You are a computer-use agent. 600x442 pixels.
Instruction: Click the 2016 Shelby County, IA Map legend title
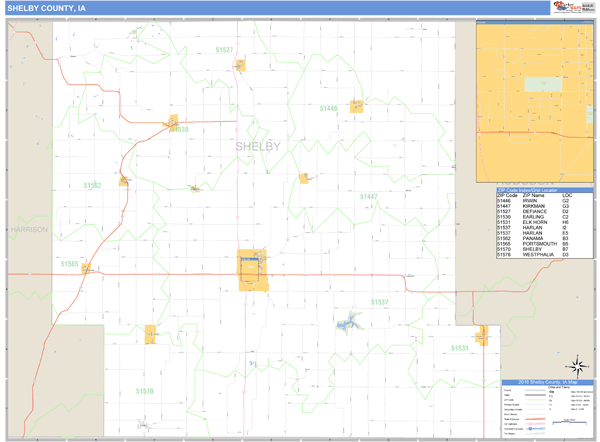548,382
